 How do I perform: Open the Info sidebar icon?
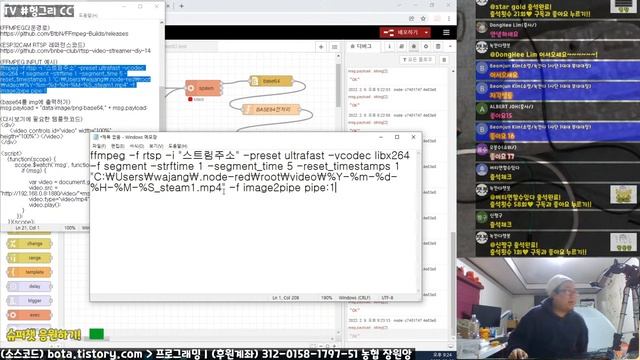389,47
